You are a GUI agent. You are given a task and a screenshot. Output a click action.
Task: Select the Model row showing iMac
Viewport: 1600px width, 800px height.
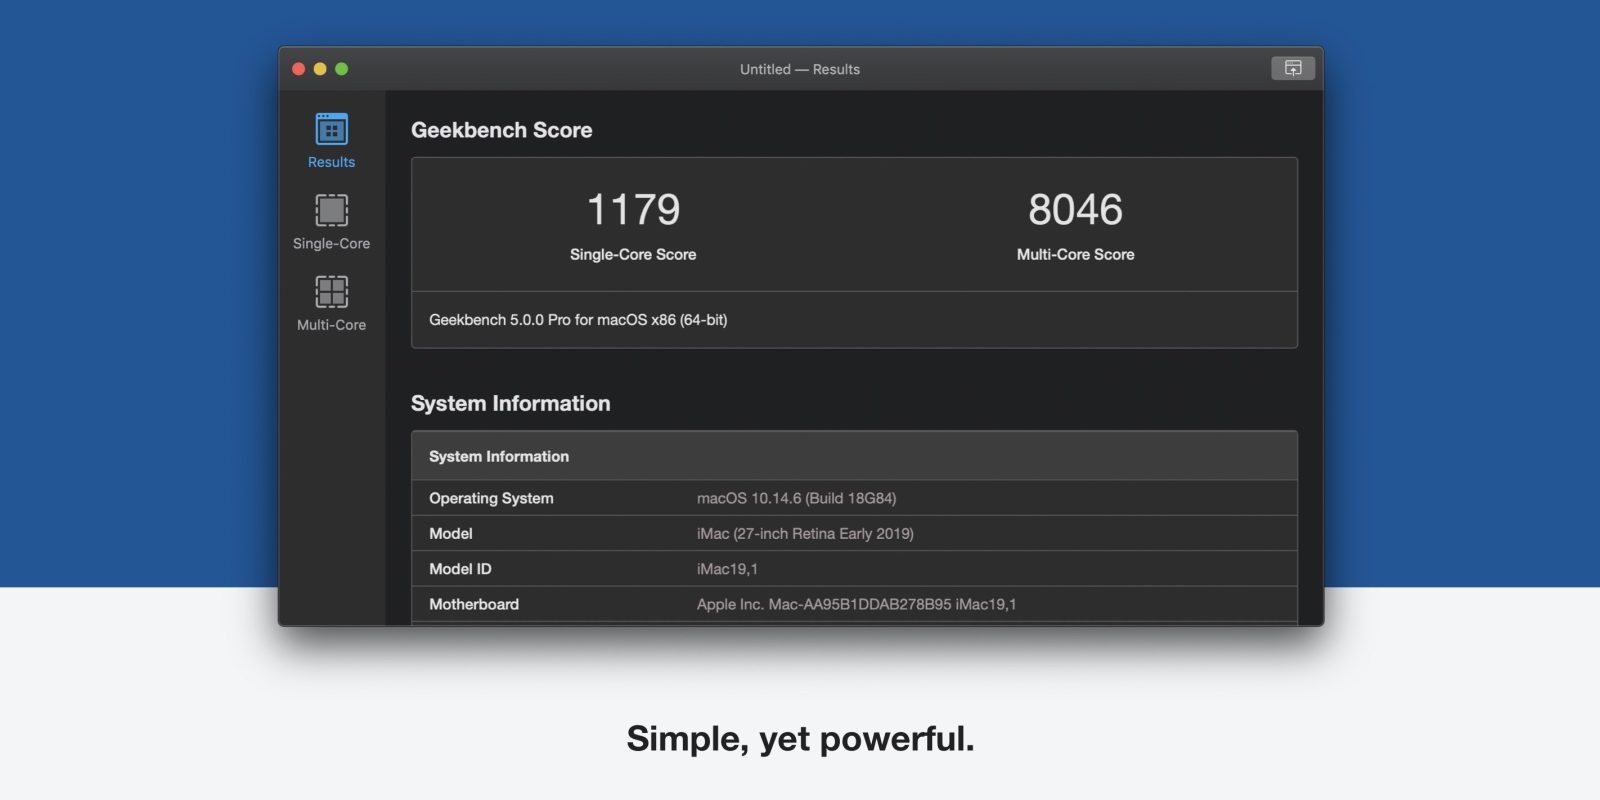(x=854, y=533)
